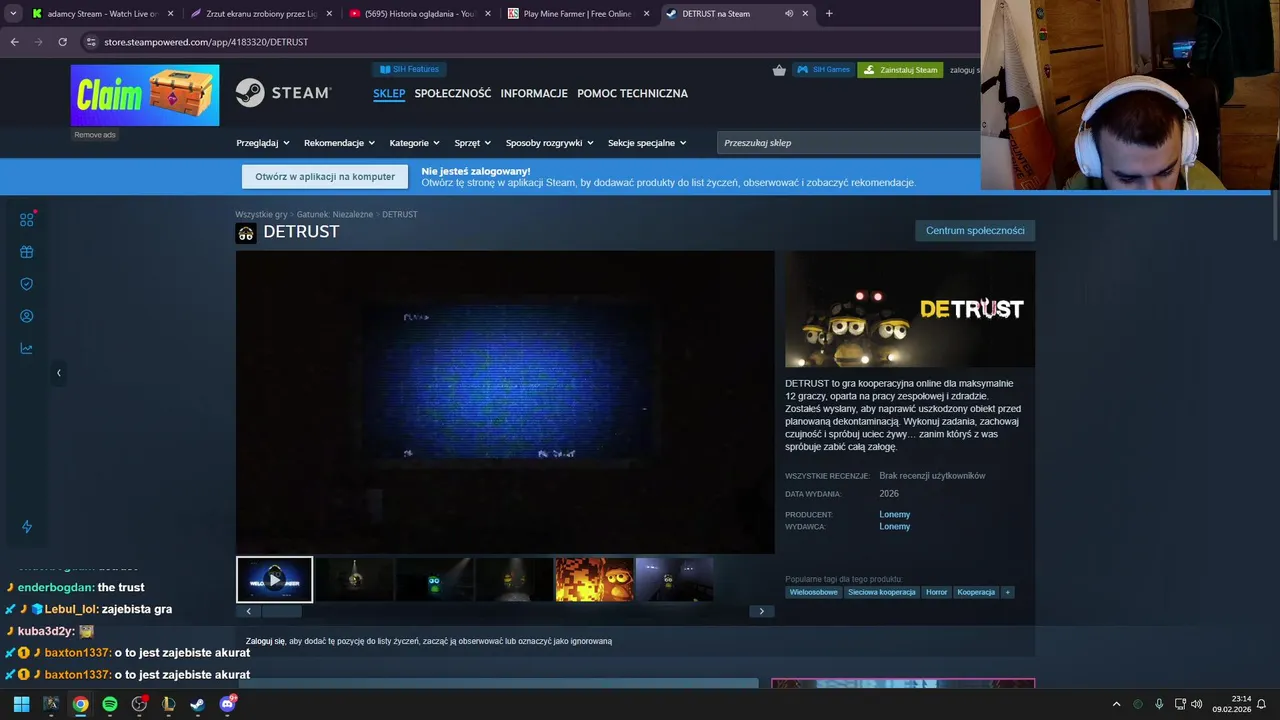Image resolution: width=1280 pixels, height=720 pixels.
Task: Open the Windows Start button
Action: coord(21,704)
